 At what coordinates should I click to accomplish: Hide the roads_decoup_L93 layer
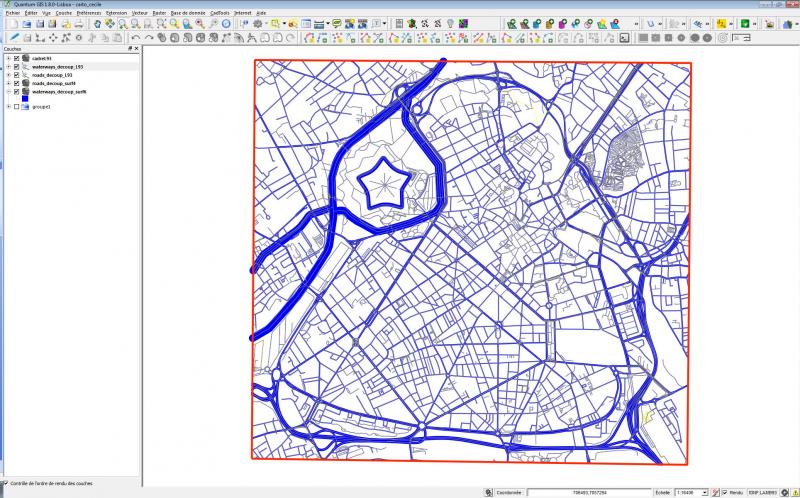coord(17,75)
